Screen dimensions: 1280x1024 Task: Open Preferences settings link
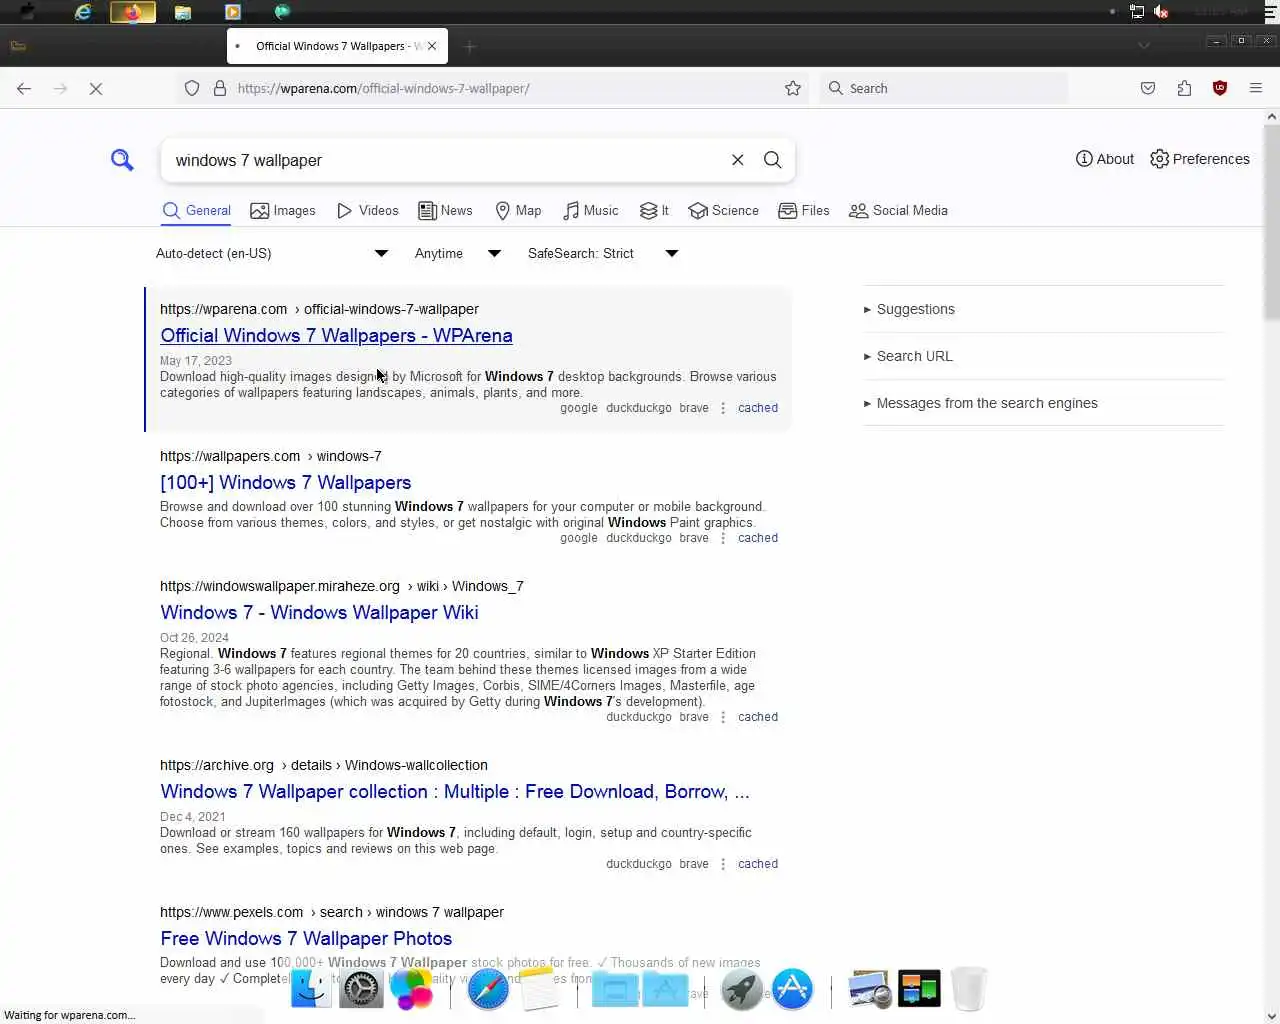tap(1200, 159)
